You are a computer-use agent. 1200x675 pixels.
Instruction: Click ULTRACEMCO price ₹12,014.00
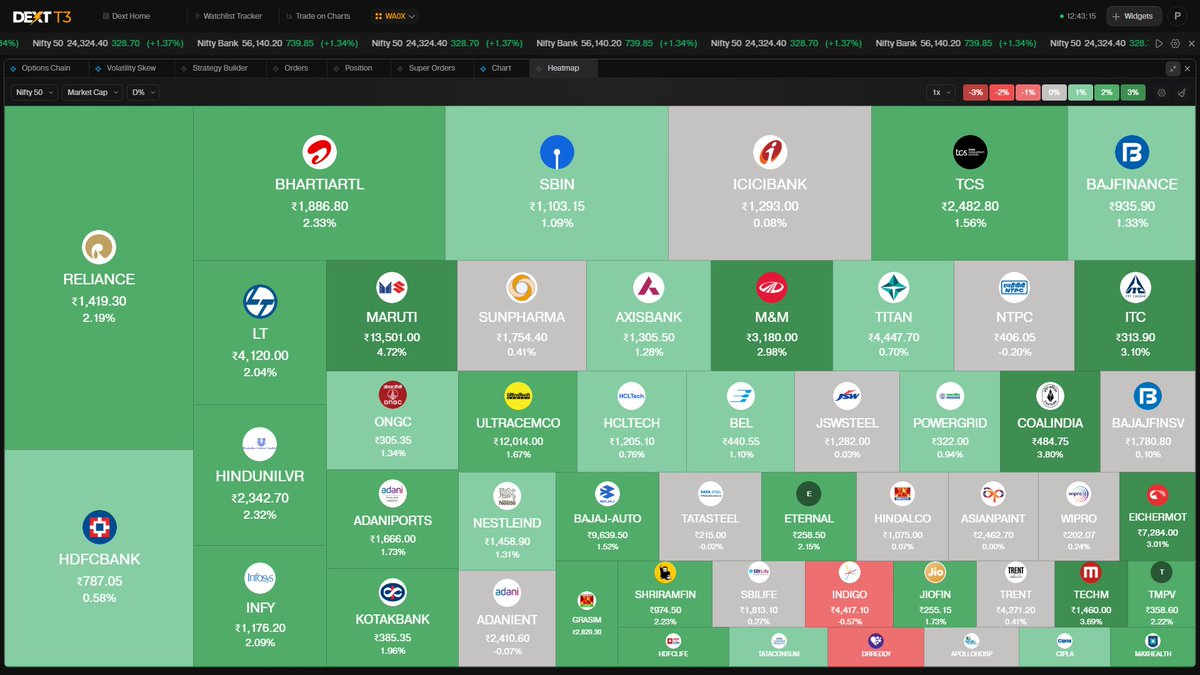pos(518,441)
